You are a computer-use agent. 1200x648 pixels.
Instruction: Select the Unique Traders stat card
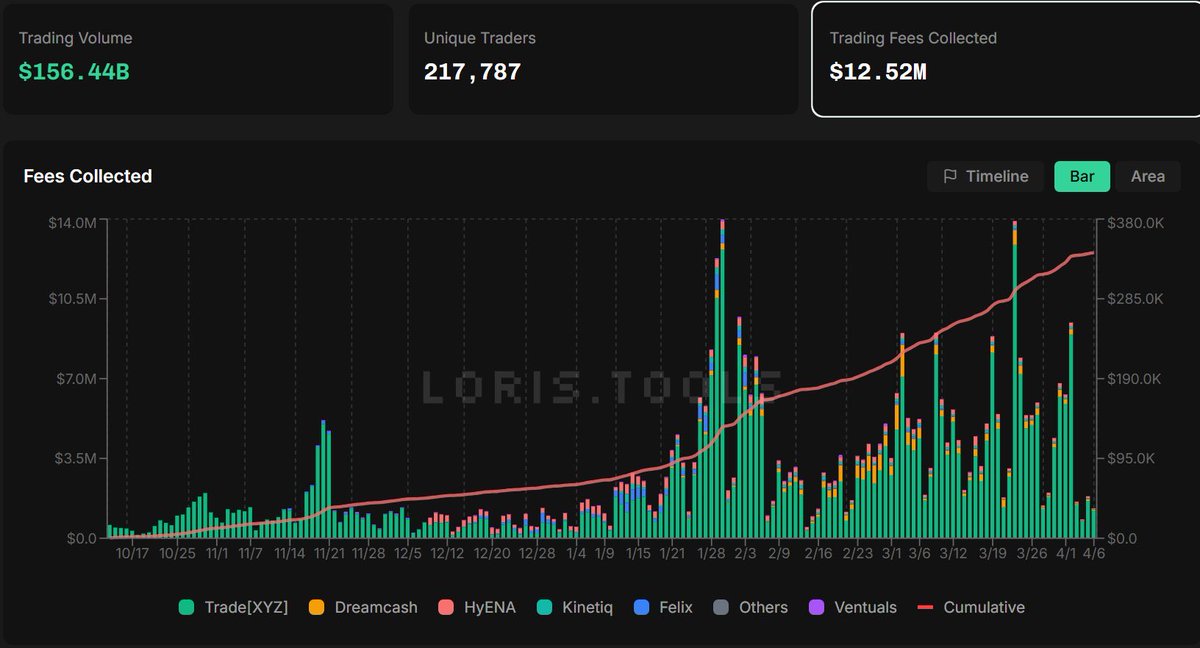(603, 58)
